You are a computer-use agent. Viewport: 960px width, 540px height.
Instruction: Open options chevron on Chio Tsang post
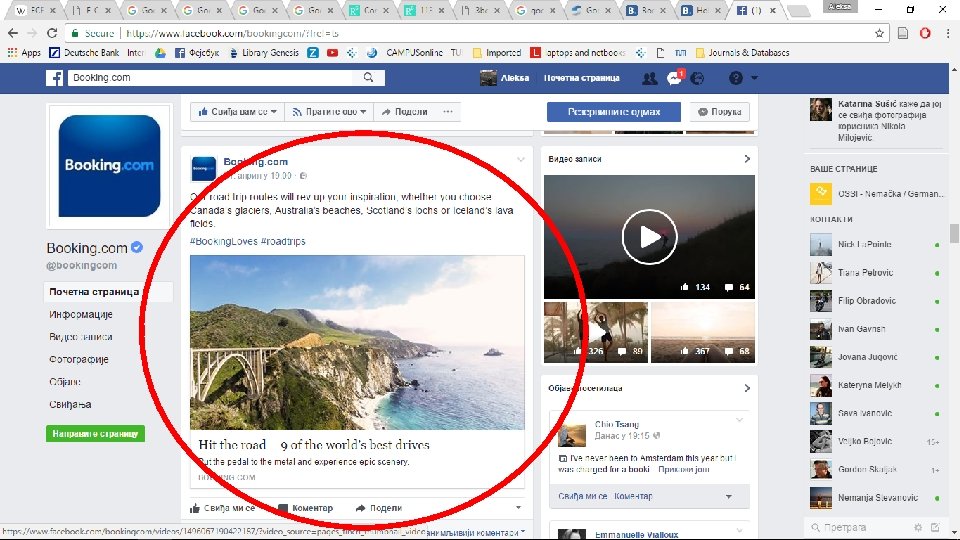click(x=740, y=420)
